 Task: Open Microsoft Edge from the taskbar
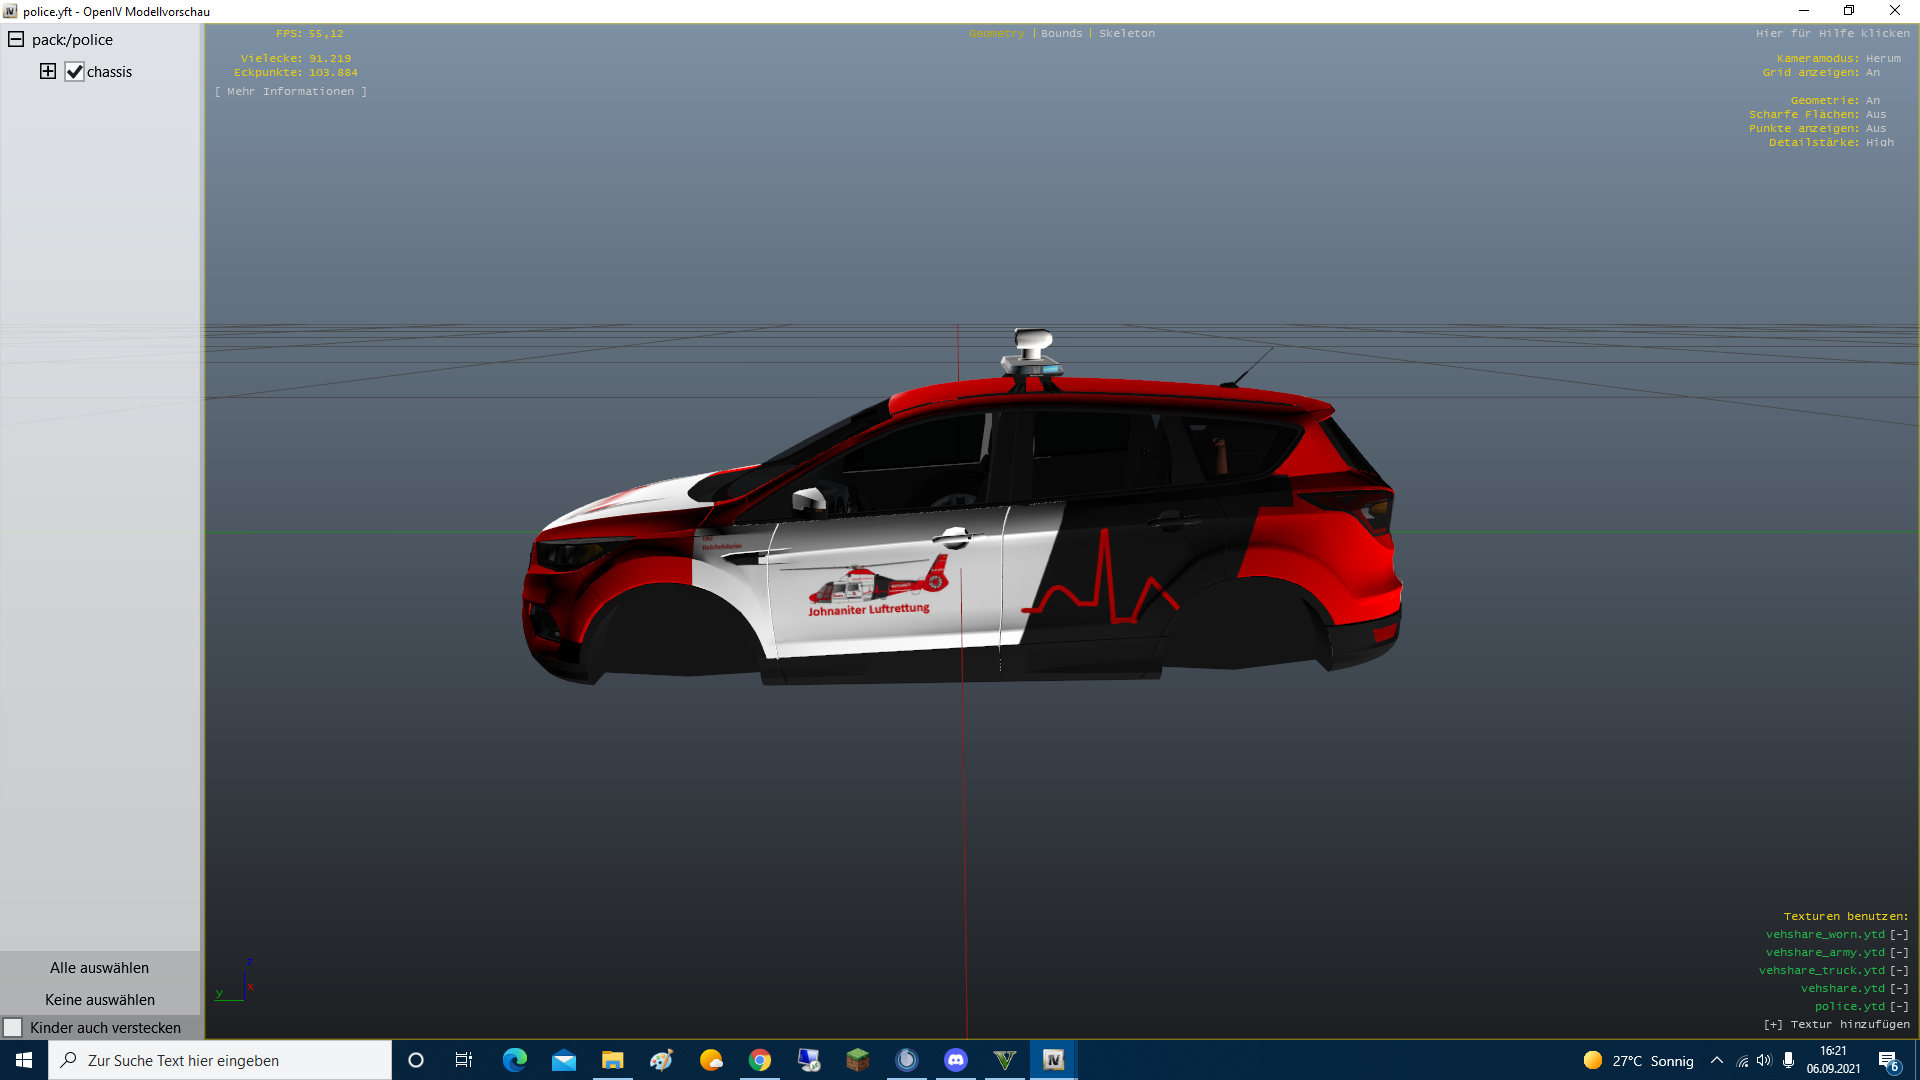(x=515, y=1060)
